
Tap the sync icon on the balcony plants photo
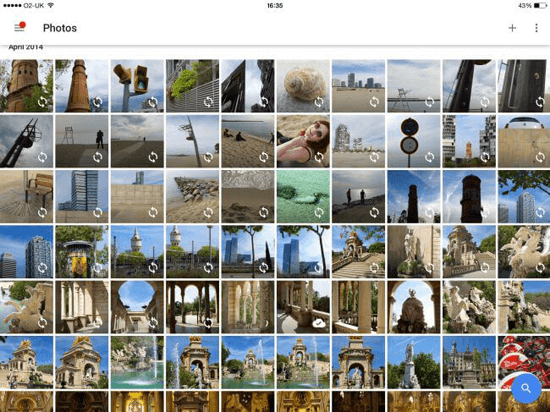pos(208,102)
